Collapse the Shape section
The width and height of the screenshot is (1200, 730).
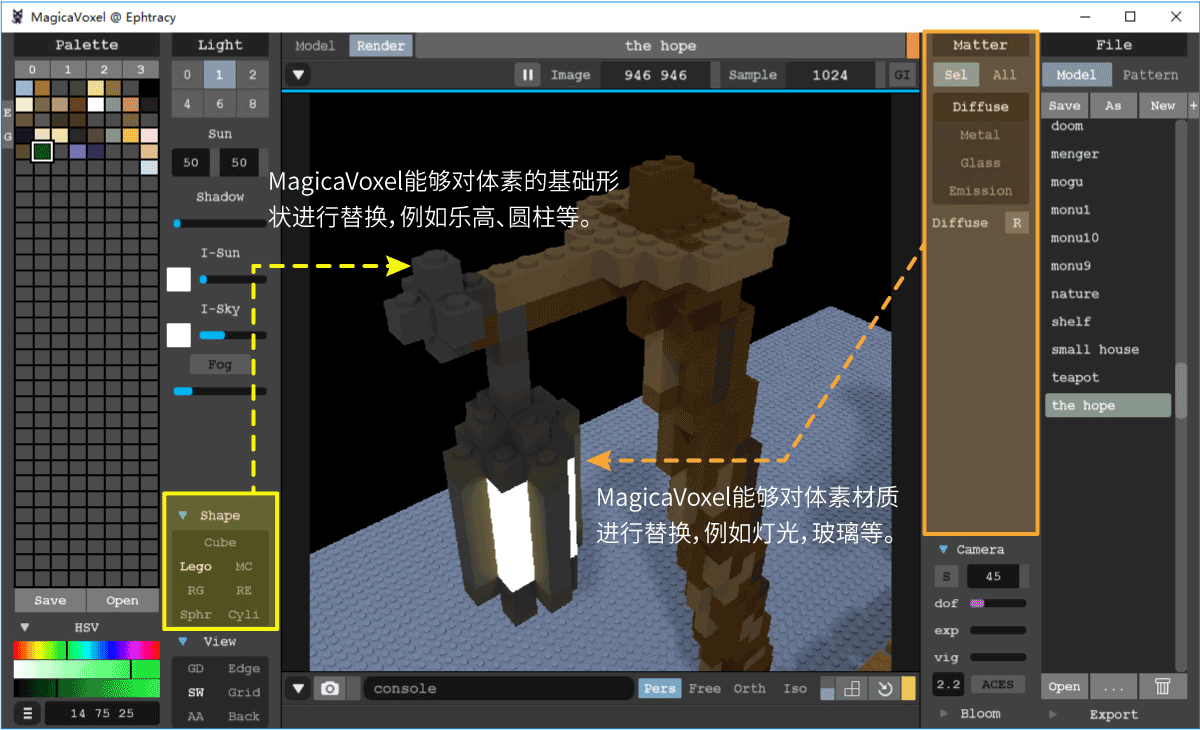[183, 516]
